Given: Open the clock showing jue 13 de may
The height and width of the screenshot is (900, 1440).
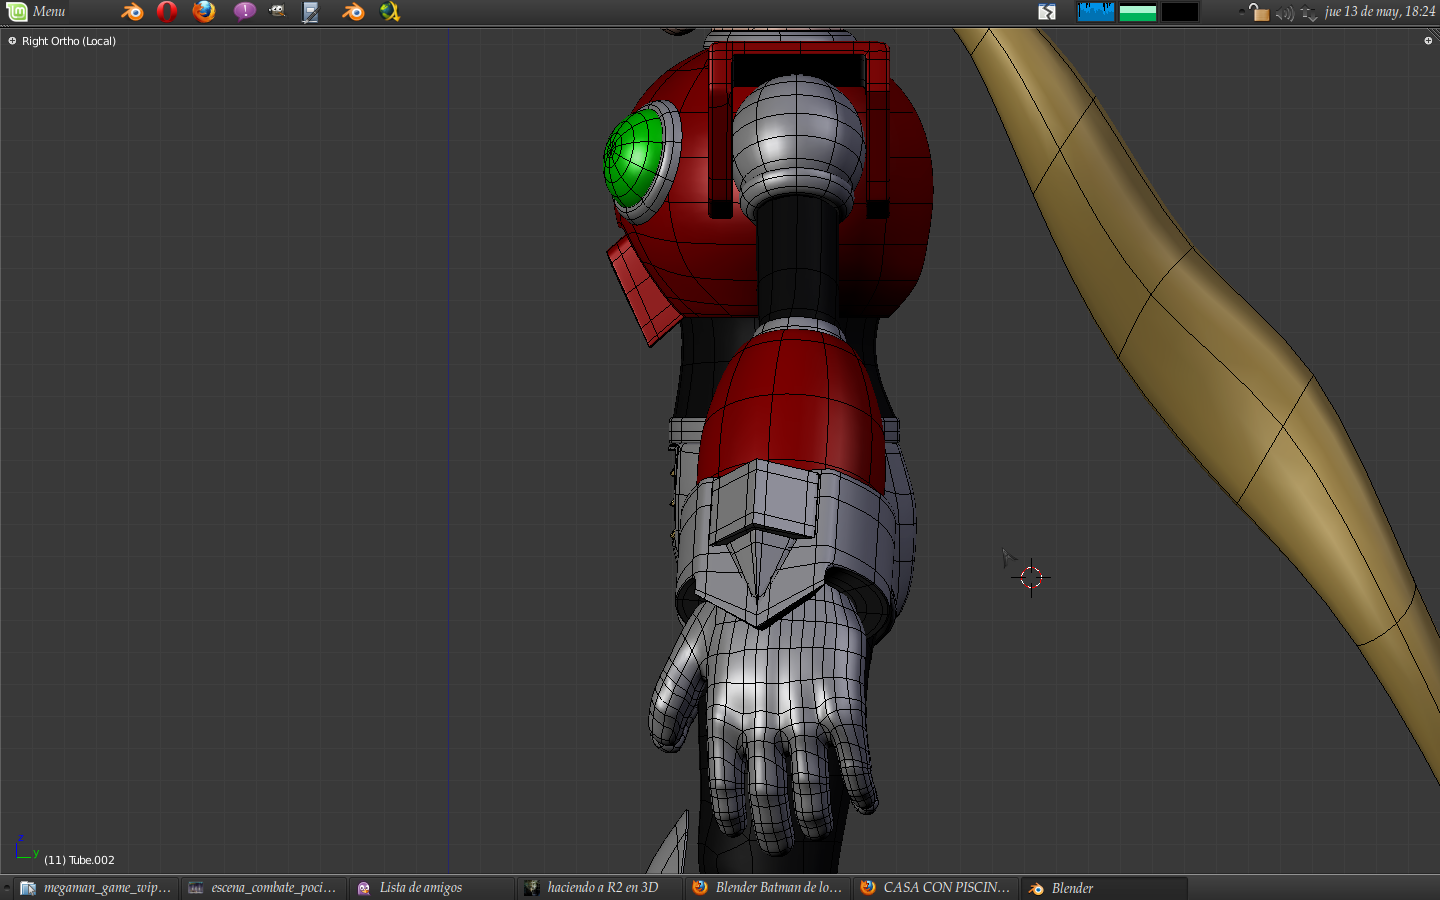Looking at the screenshot, I should (x=1380, y=12).
